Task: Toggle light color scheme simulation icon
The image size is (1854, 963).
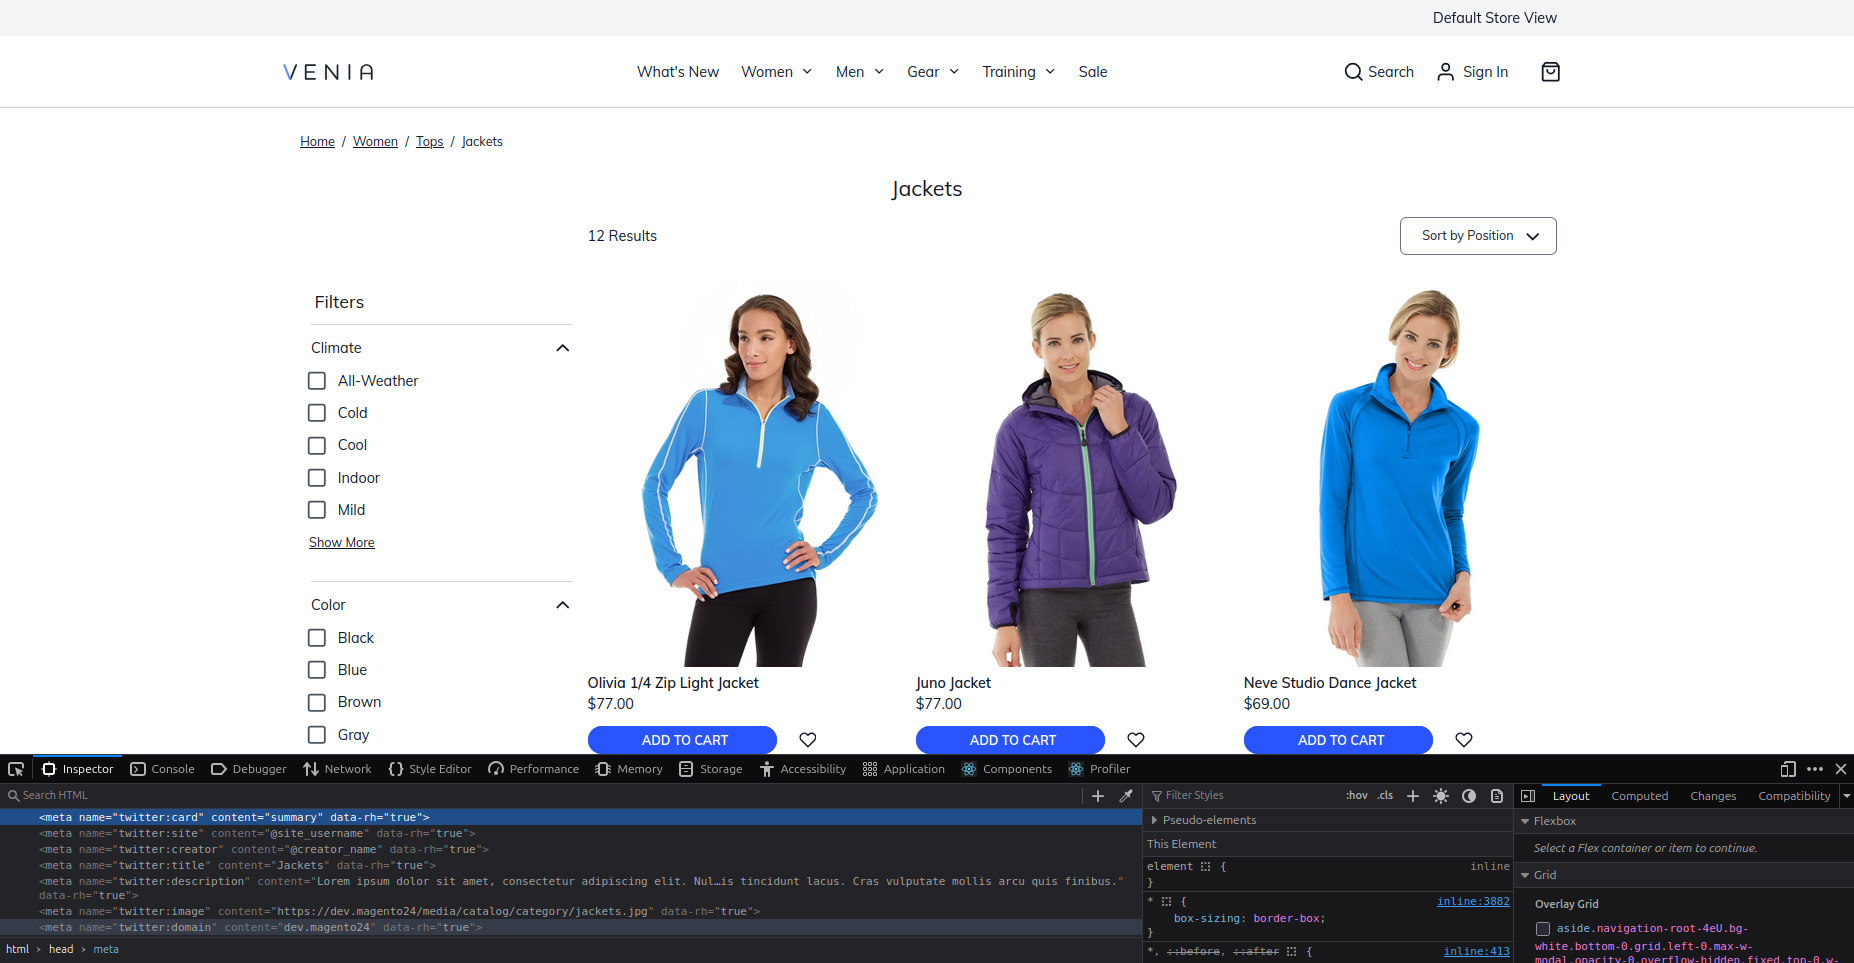Action: [1441, 796]
